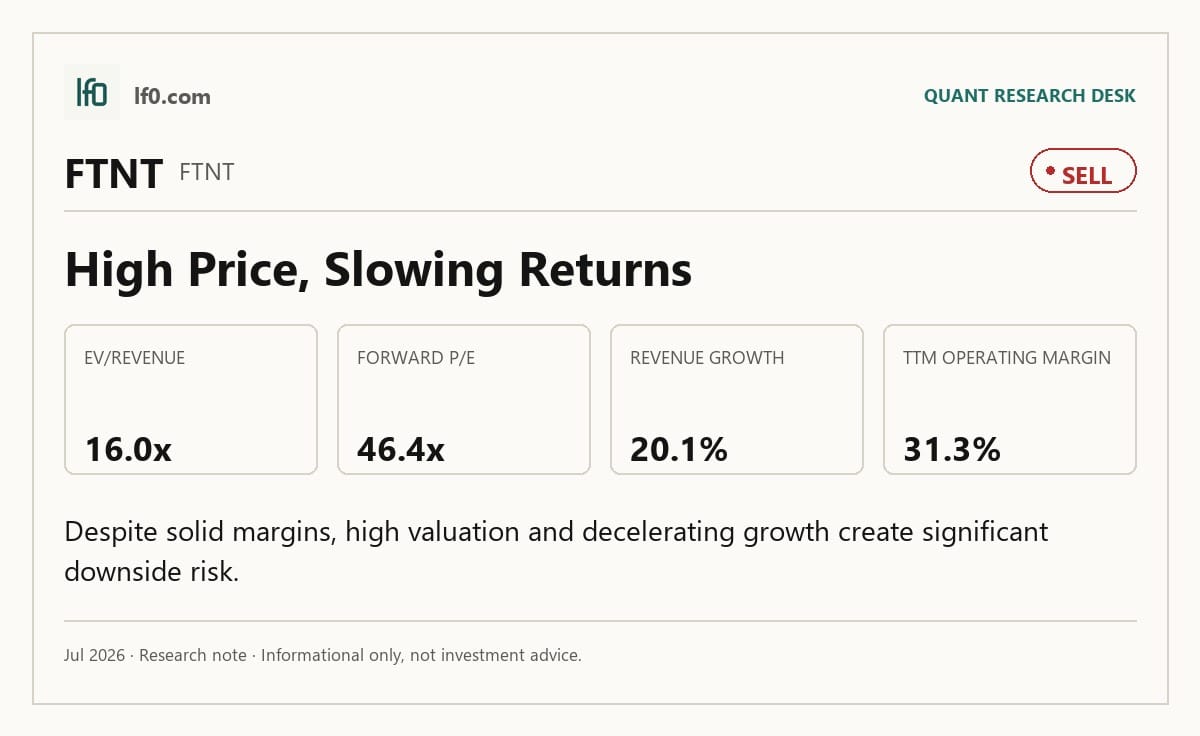The height and width of the screenshot is (736, 1200).
Task: Open the Revenue Growth metric card
Action: pos(737,399)
